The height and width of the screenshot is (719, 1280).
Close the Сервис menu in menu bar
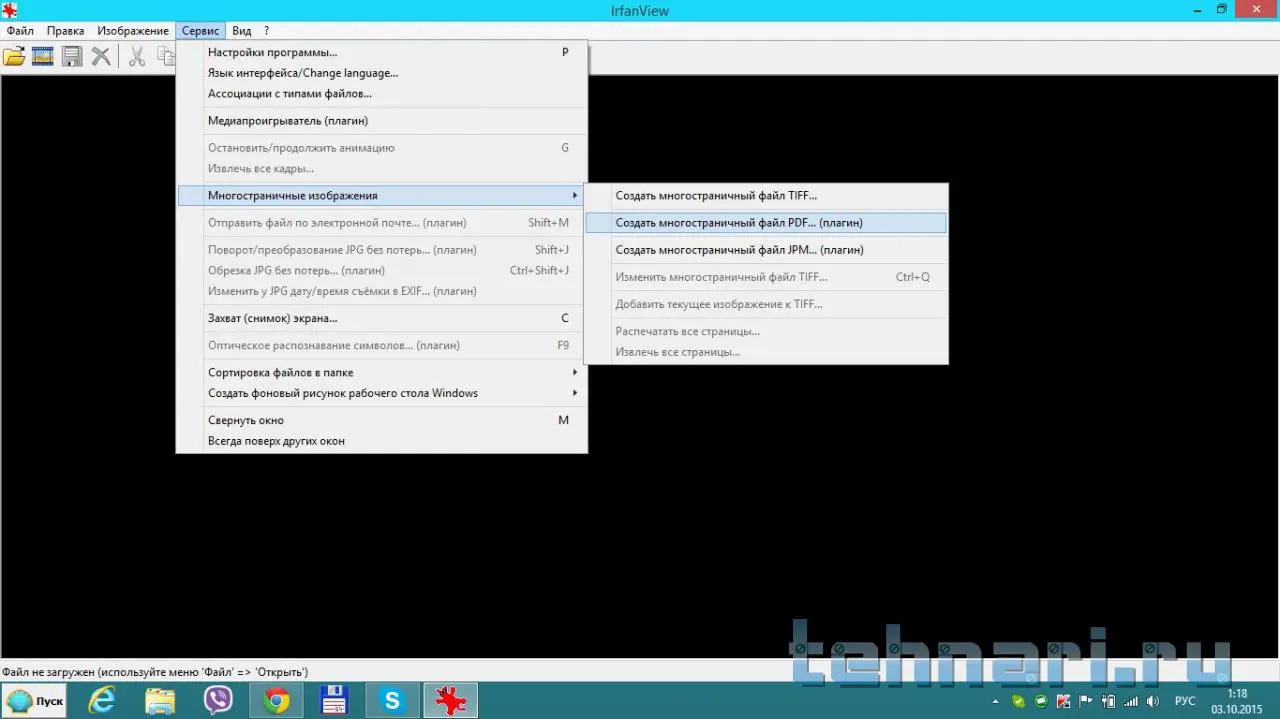point(200,31)
